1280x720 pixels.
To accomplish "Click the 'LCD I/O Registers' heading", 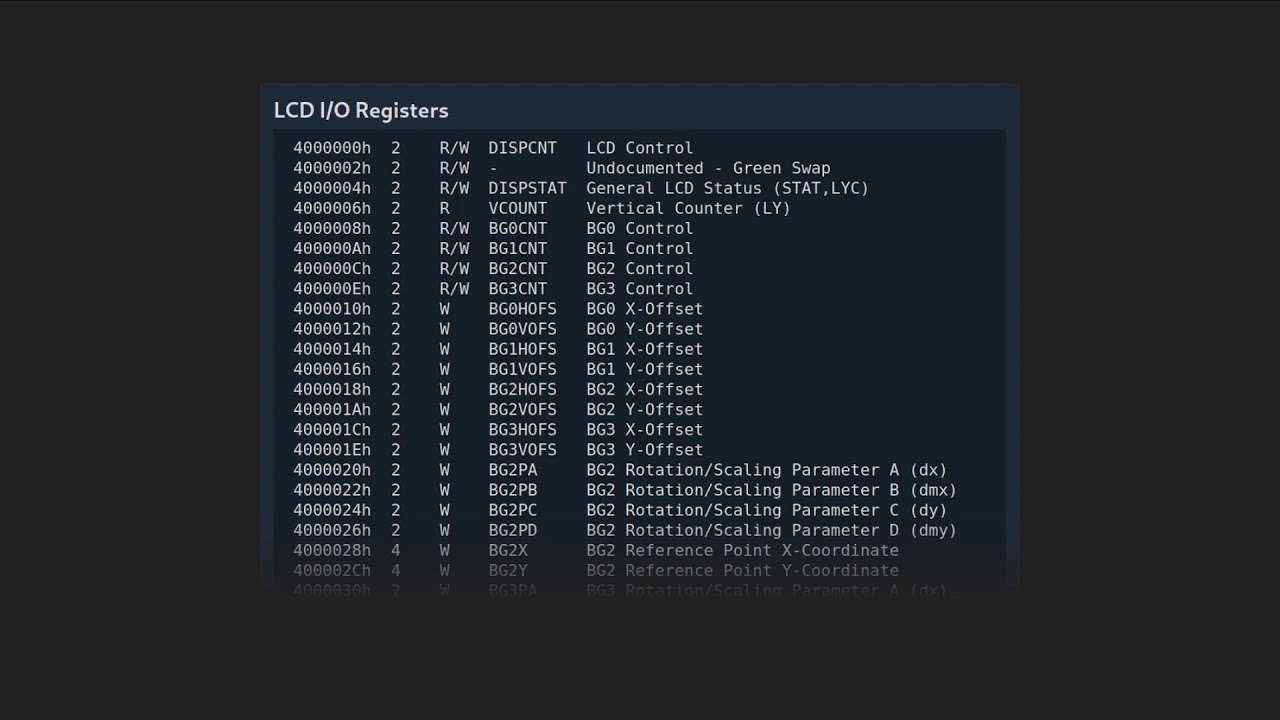I will tap(361, 110).
